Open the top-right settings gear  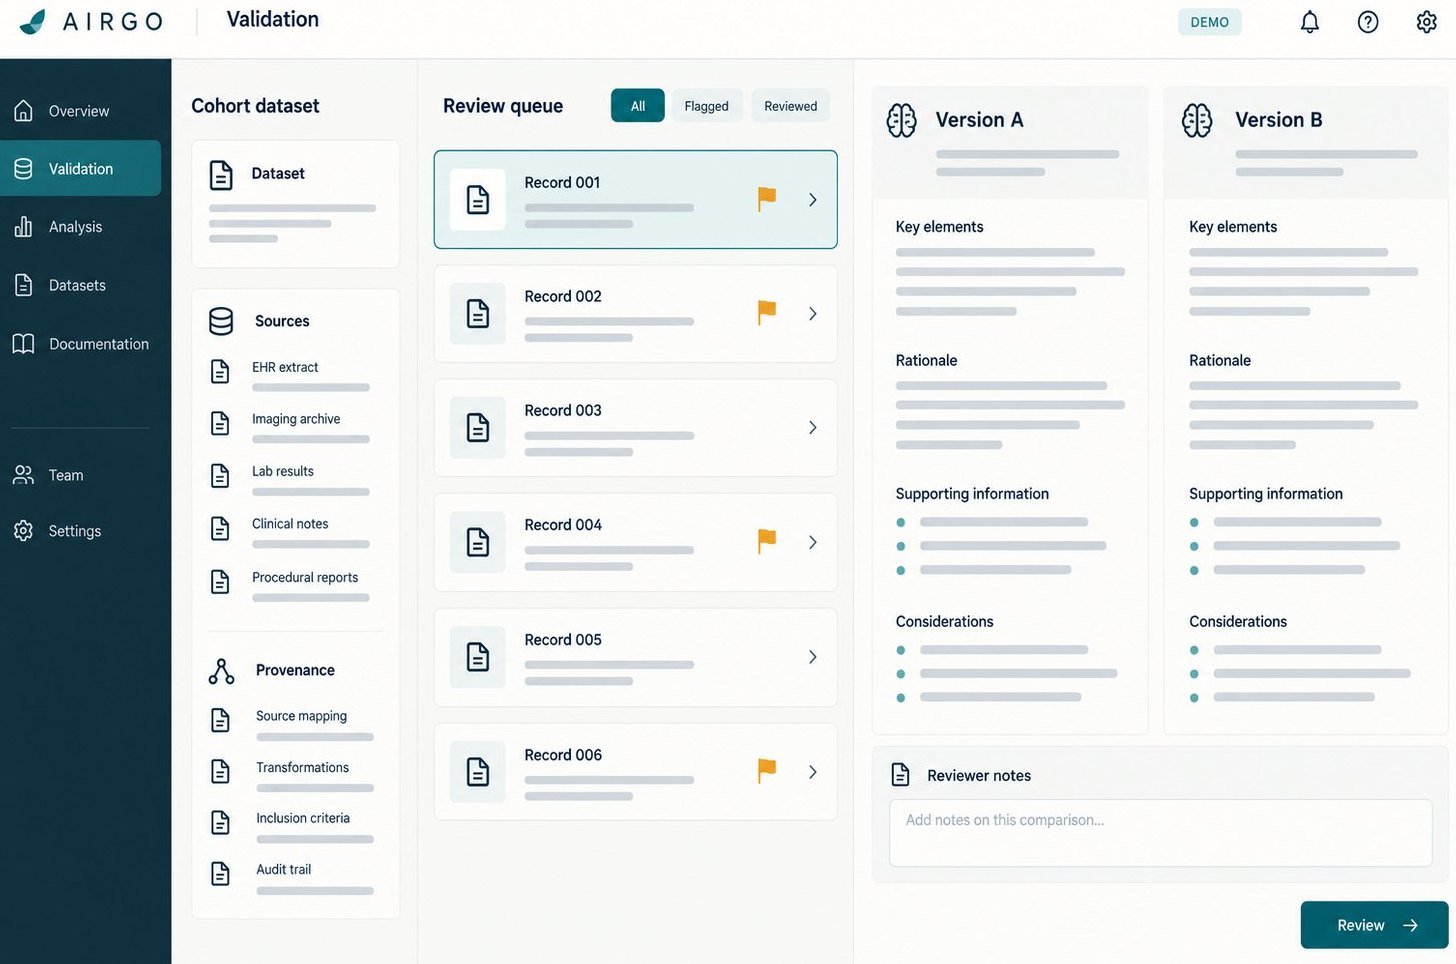coord(1427,22)
